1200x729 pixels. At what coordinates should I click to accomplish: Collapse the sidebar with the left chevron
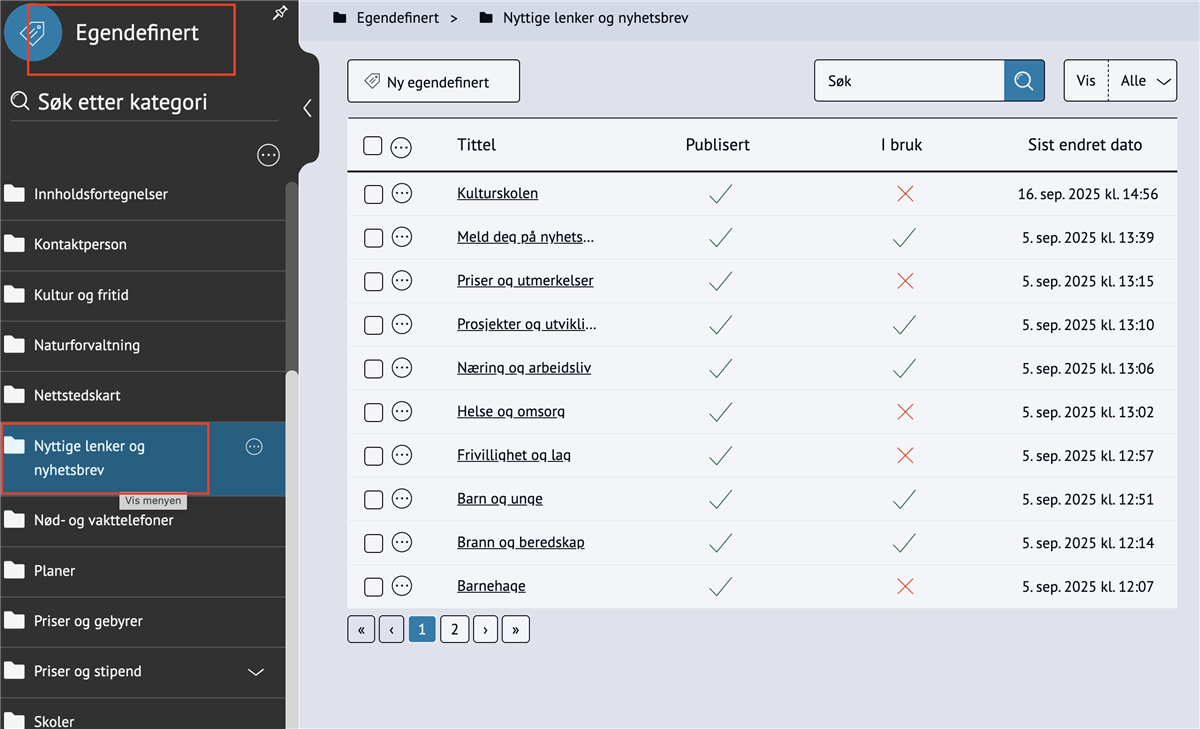click(x=307, y=108)
